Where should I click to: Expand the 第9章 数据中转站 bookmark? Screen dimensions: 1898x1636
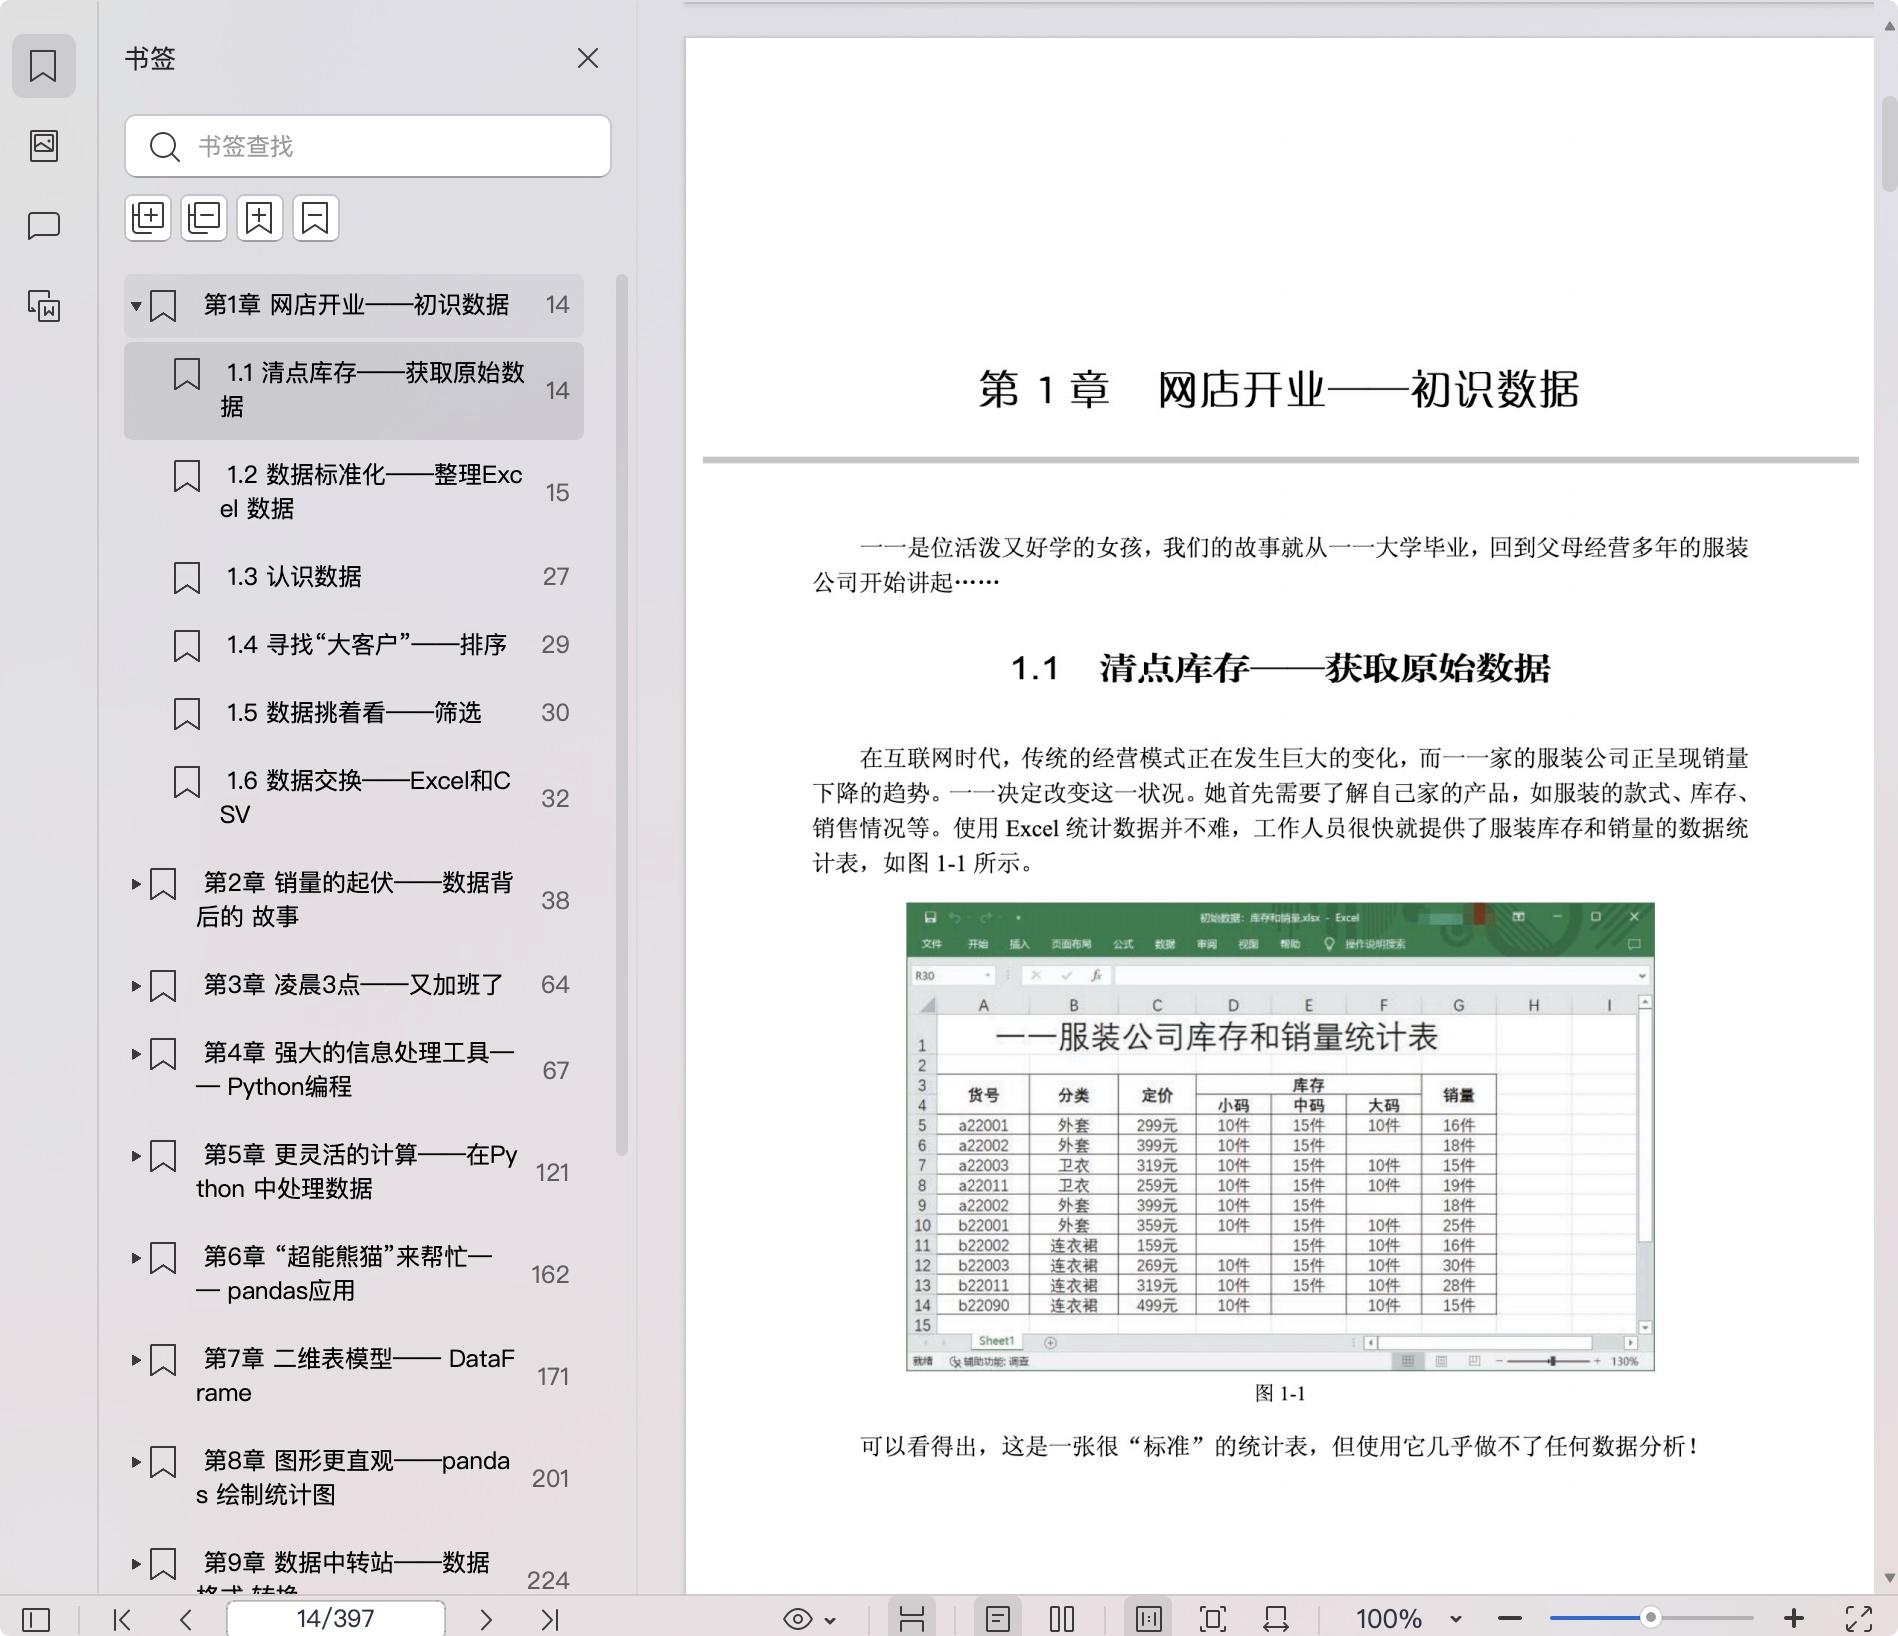[136, 1563]
